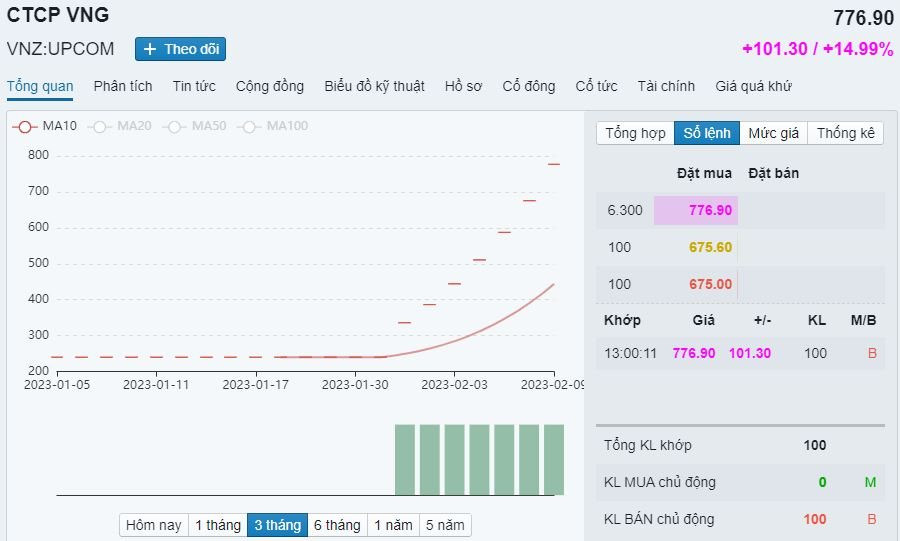
Task: Set chart range to 3 tháng
Action: click(x=278, y=525)
